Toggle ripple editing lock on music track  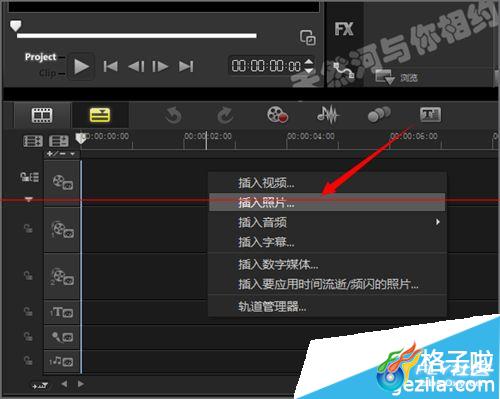tap(28, 361)
